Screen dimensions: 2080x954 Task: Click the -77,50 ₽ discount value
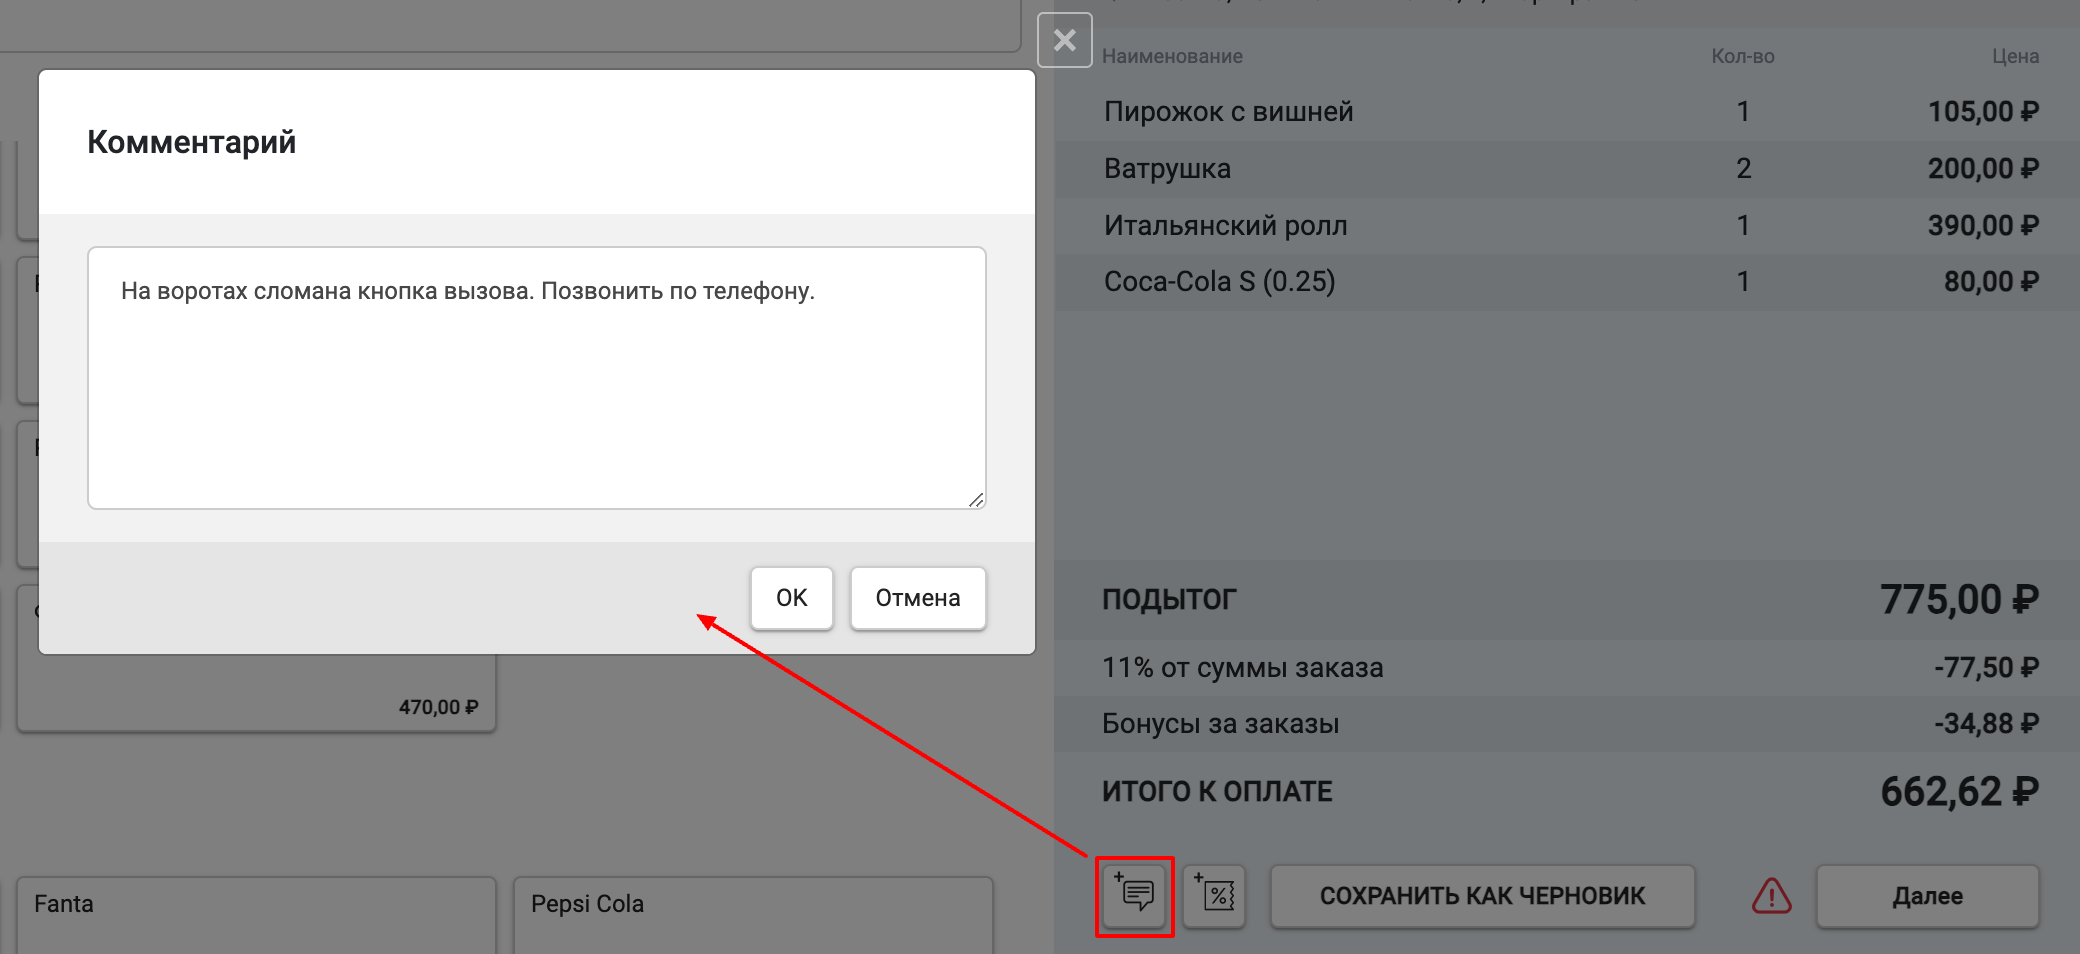[x=1986, y=668]
